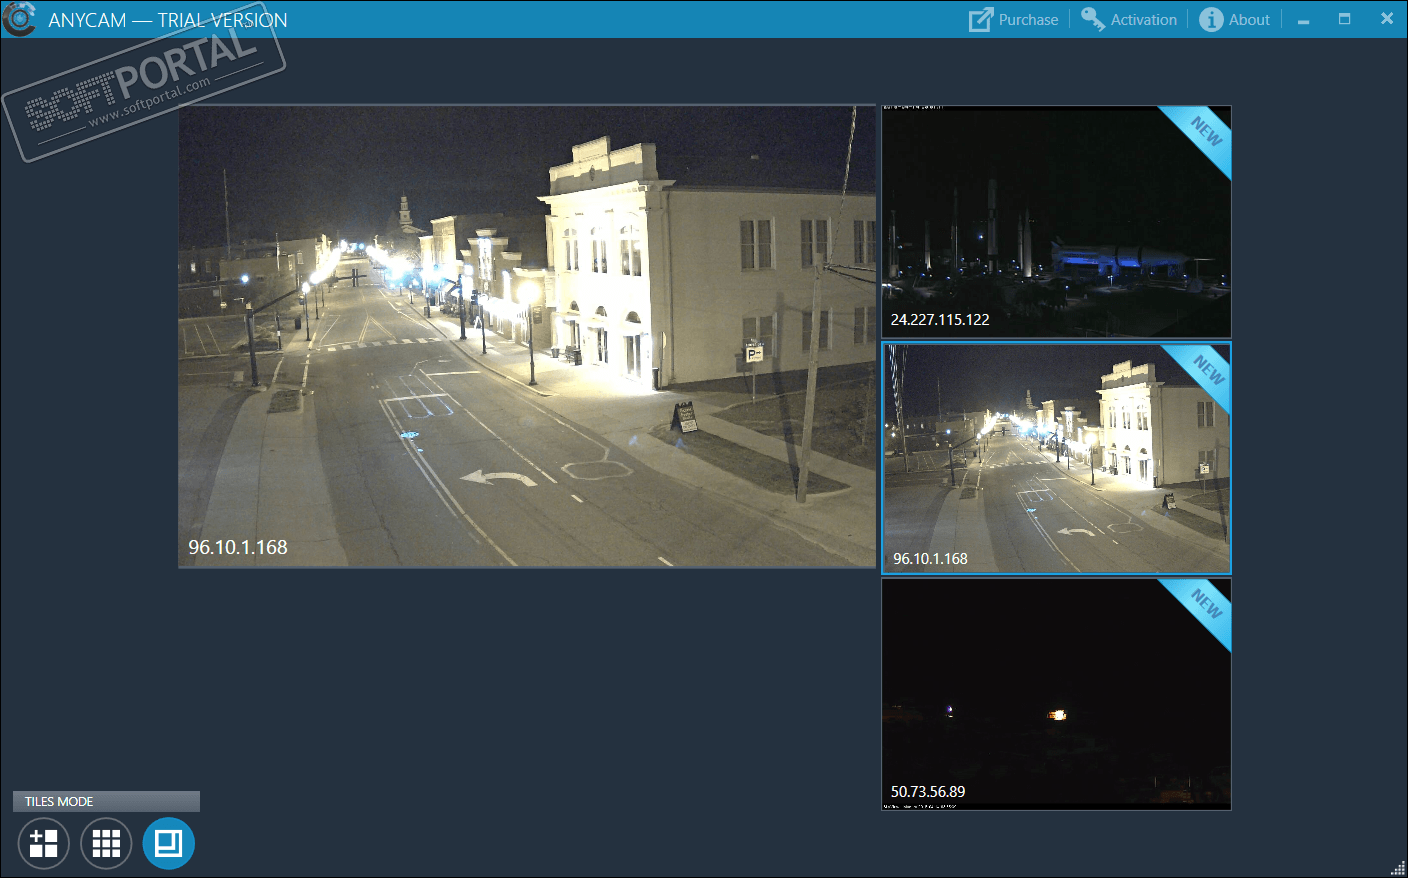
Task: Click the NEW ribbon on camera 50.73.56.89
Action: (1203, 607)
